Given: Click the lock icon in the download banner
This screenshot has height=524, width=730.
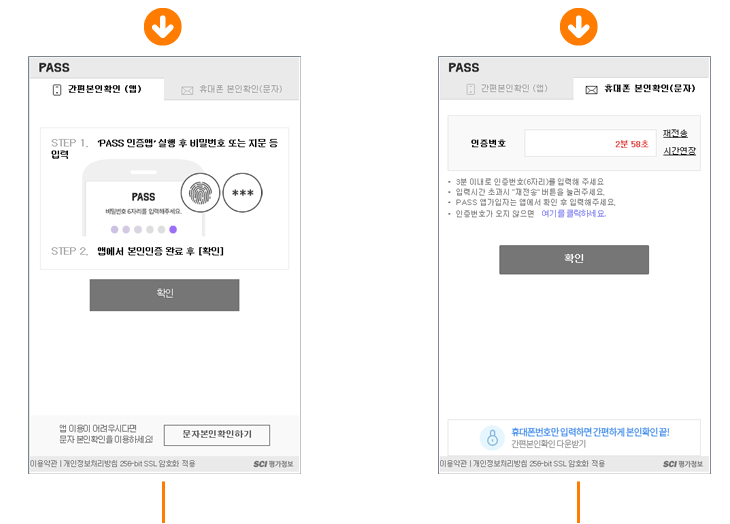Looking at the screenshot, I should click(x=492, y=437).
